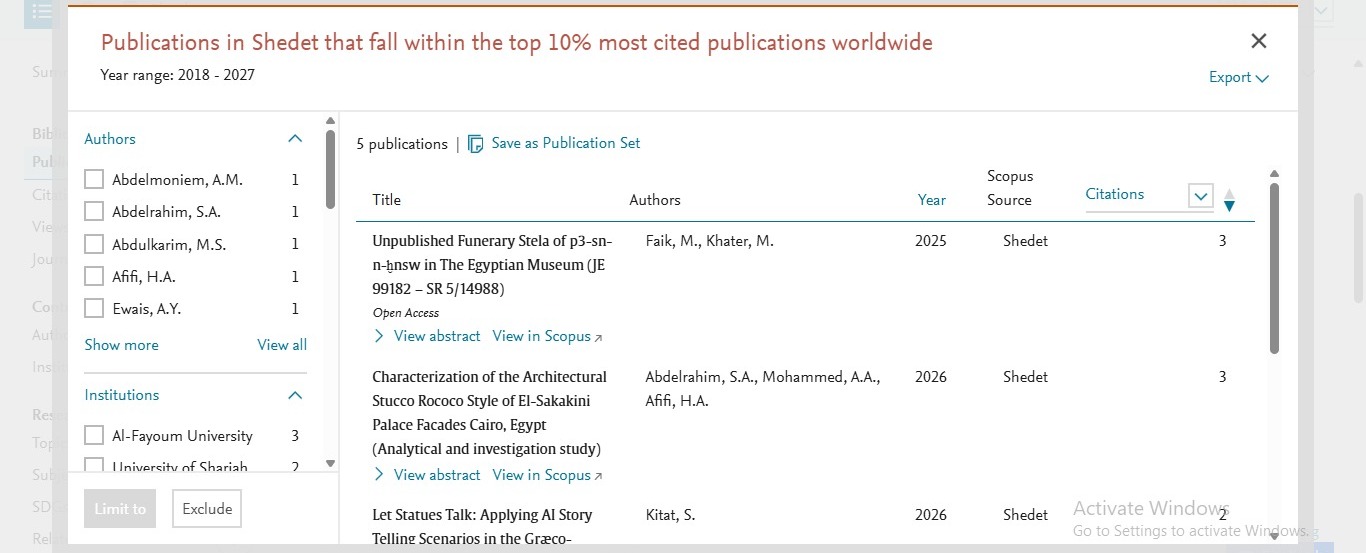This screenshot has width=1366, height=553.
Task: Click the Limit to button
Action: pyautogui.click(x=120, y=509)
